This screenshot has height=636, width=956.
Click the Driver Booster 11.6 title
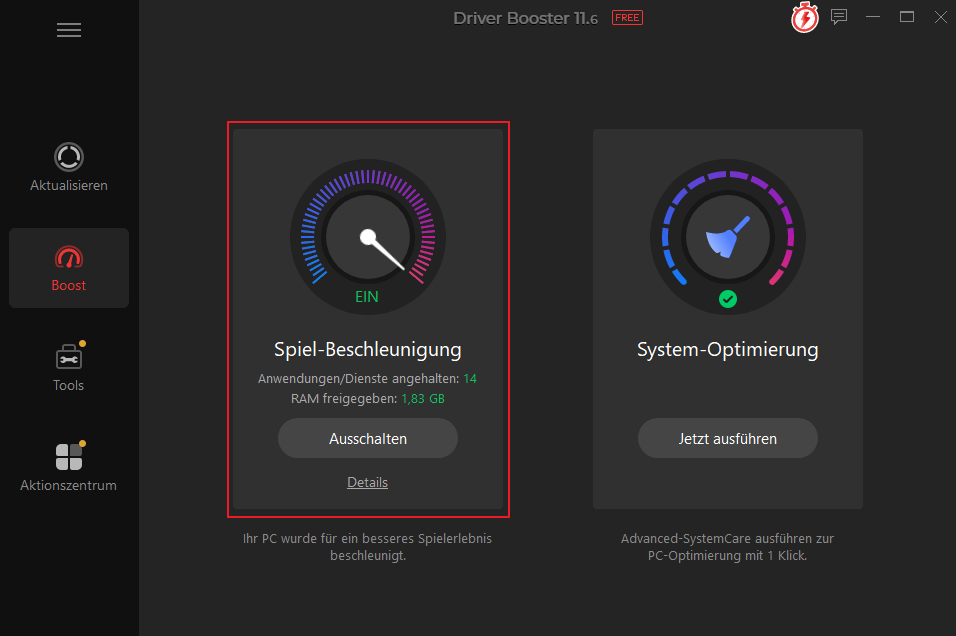tap(526, 18)
